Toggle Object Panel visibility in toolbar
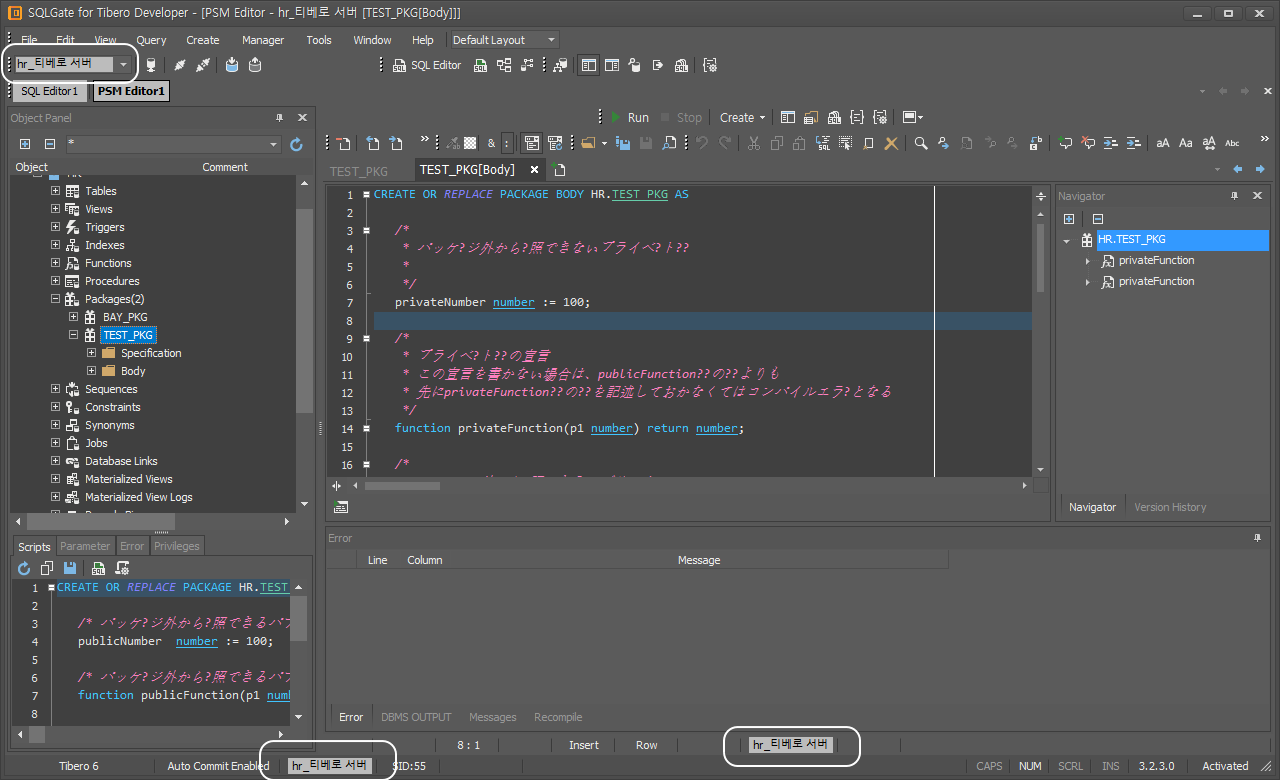Screen dimensions: 1280x780 (588, 65)
